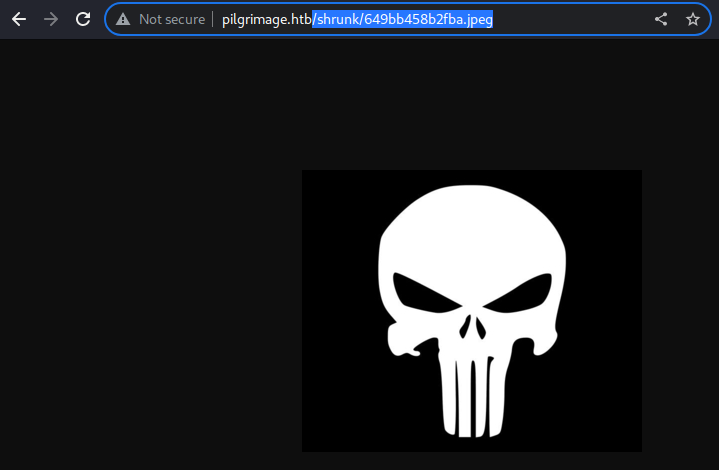This screenshot has height=470, width=719.
Task: Go back to the previous page
Action: 19,19
